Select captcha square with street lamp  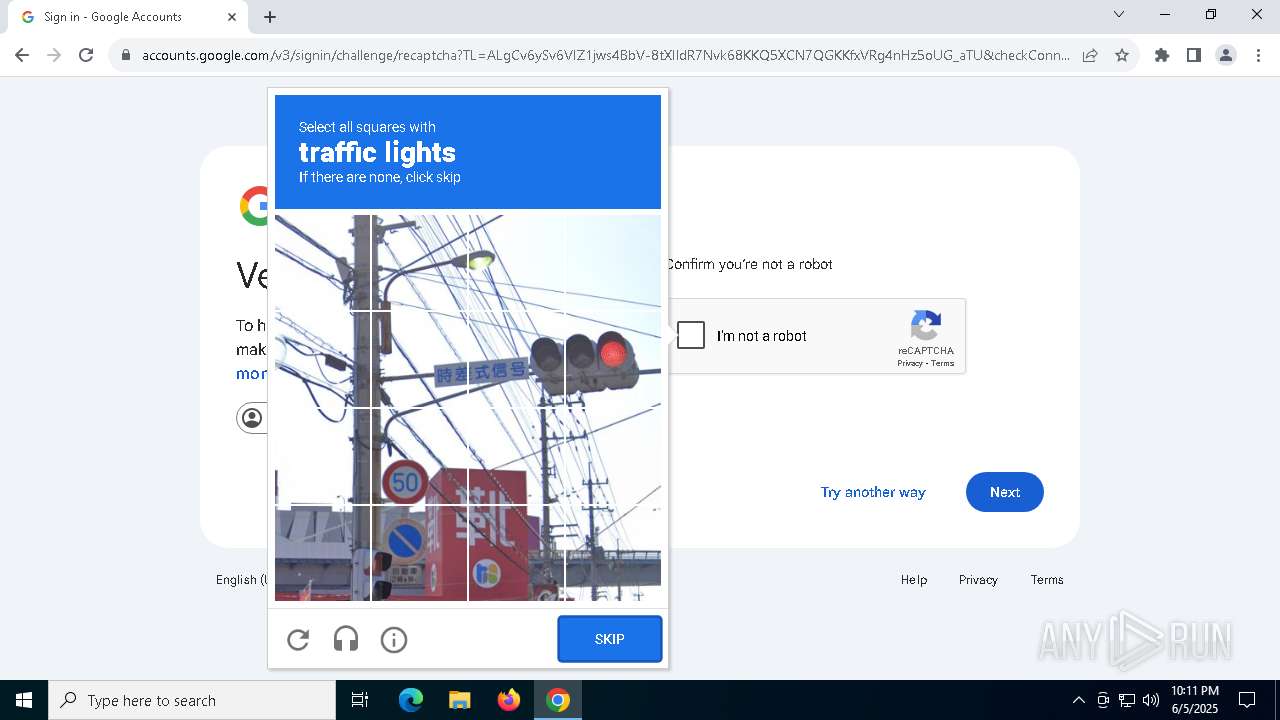point(516,263)
